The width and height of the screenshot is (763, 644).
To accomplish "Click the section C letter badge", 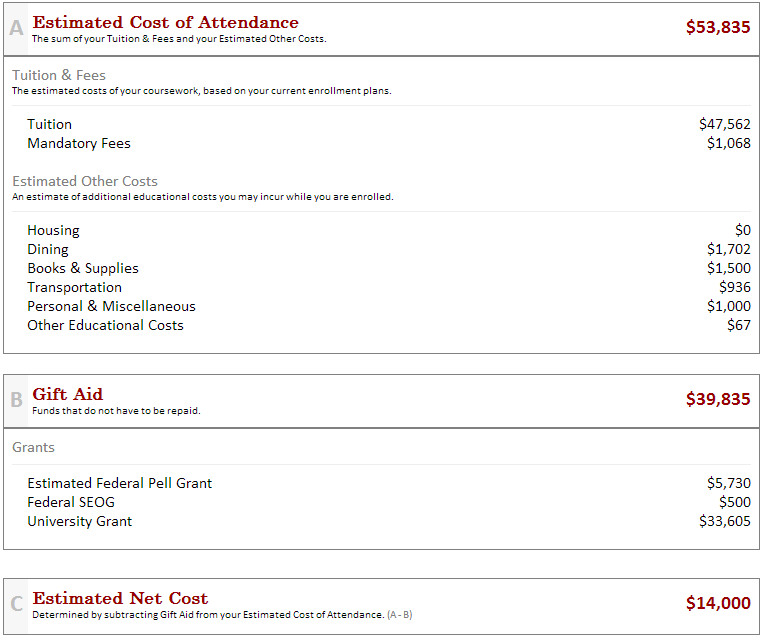I will click(16, 604).
